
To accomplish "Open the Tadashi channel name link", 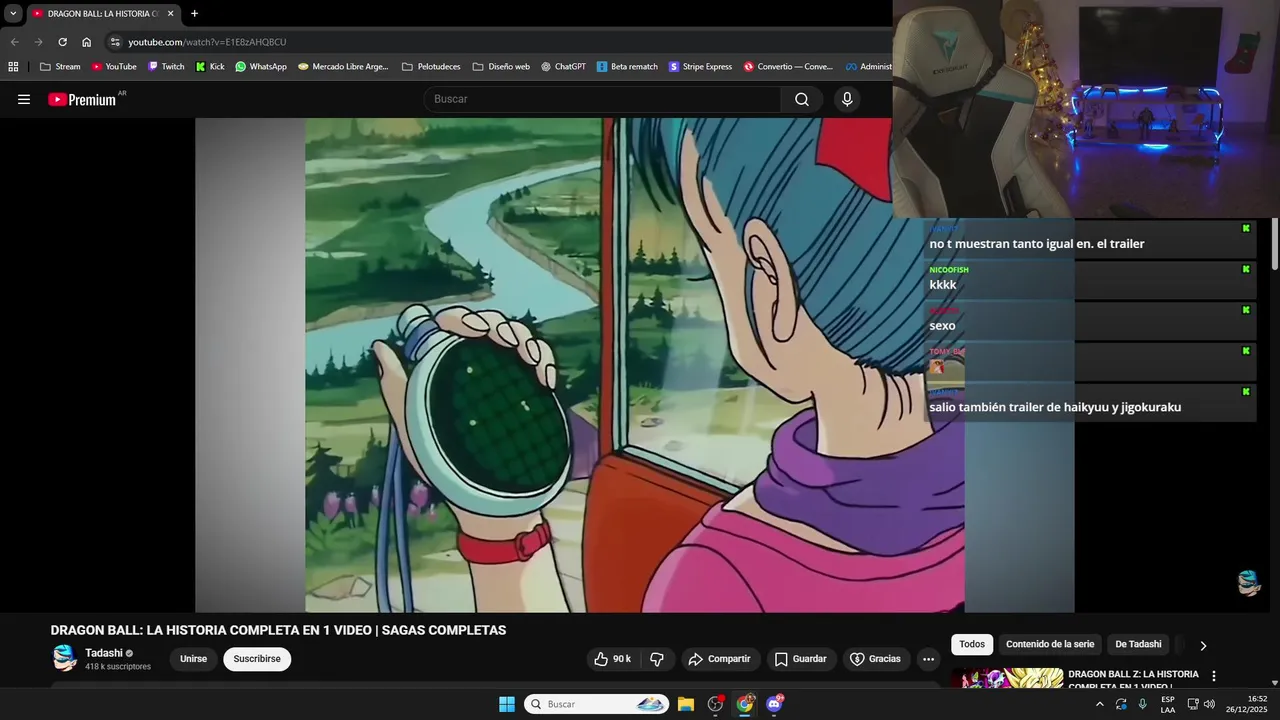I will (x=104, y=653).
